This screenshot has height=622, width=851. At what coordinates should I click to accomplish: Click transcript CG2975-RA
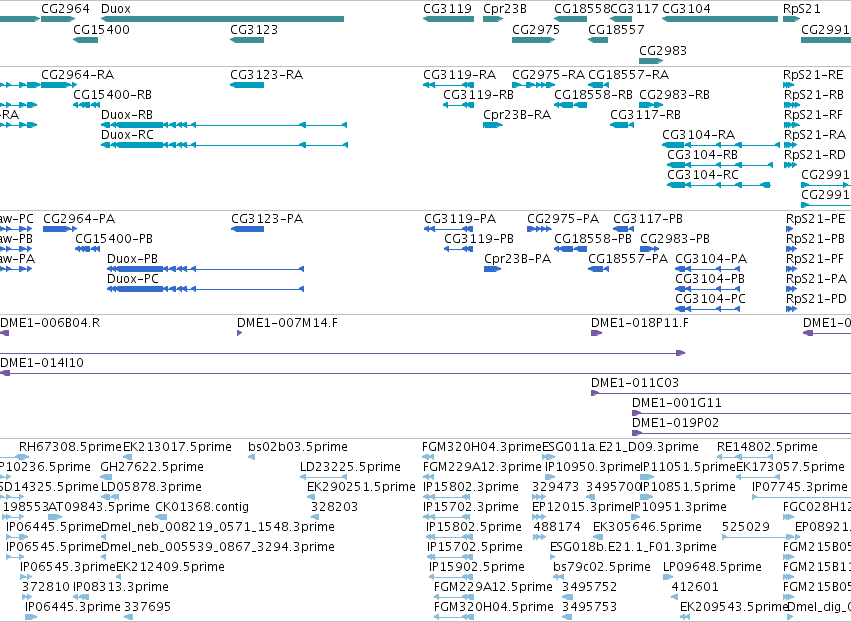[x=534, y=85]
